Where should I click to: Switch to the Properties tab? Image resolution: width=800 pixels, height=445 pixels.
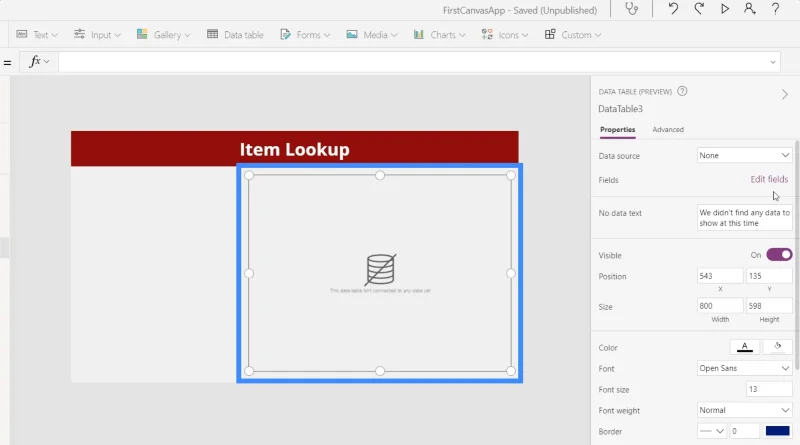(617, 130)
